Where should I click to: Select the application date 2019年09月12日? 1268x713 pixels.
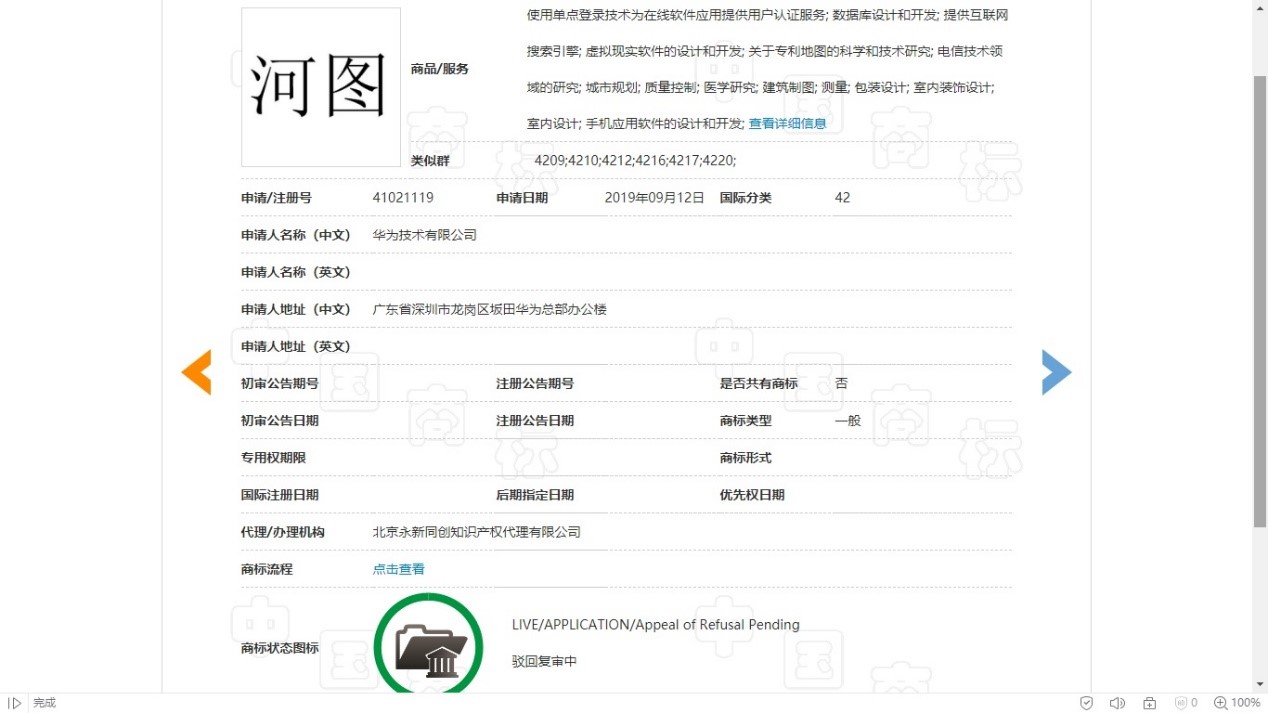pos(654,198)
